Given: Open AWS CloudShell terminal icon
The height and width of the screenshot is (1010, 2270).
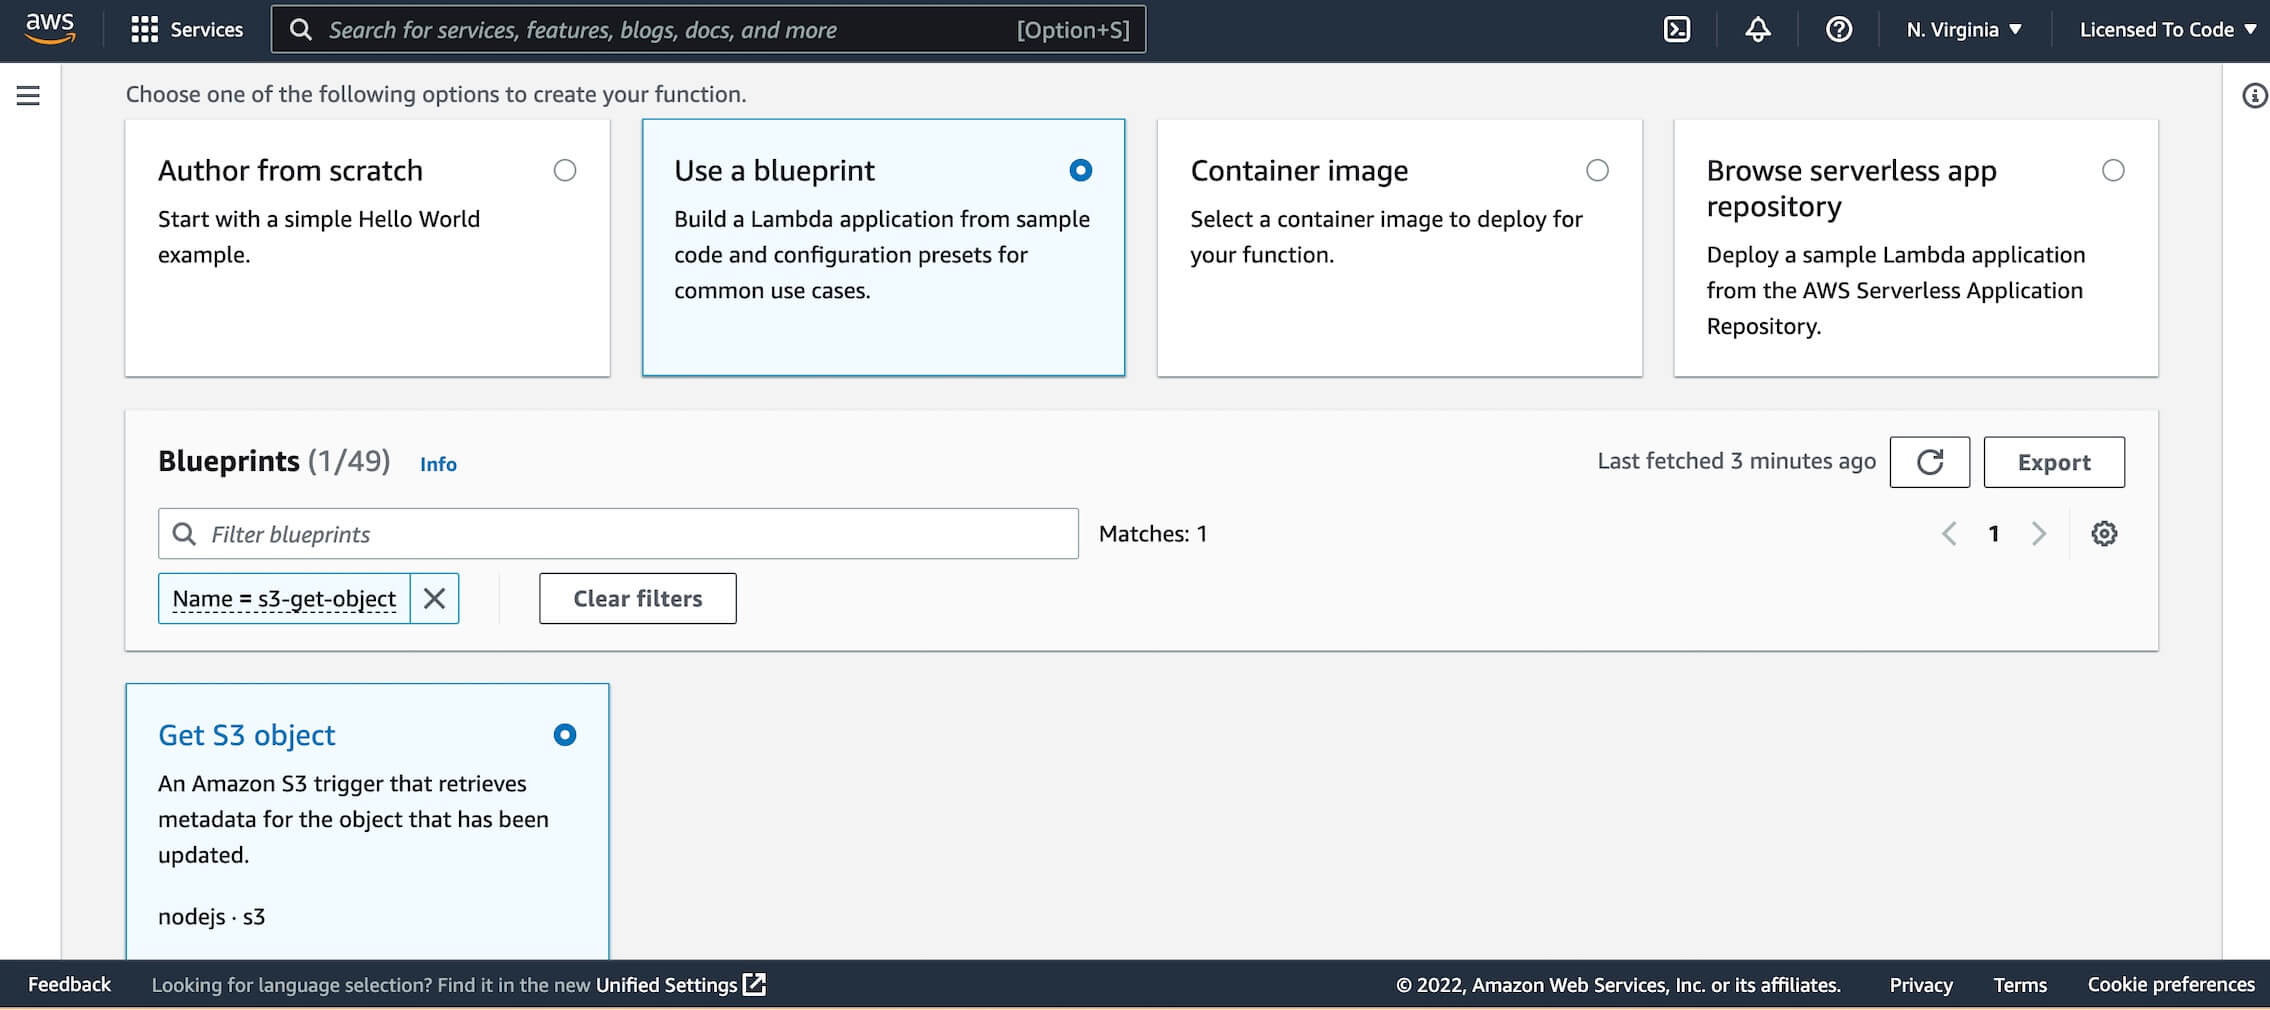Looking at the screenshot, I should (1677, 30).
